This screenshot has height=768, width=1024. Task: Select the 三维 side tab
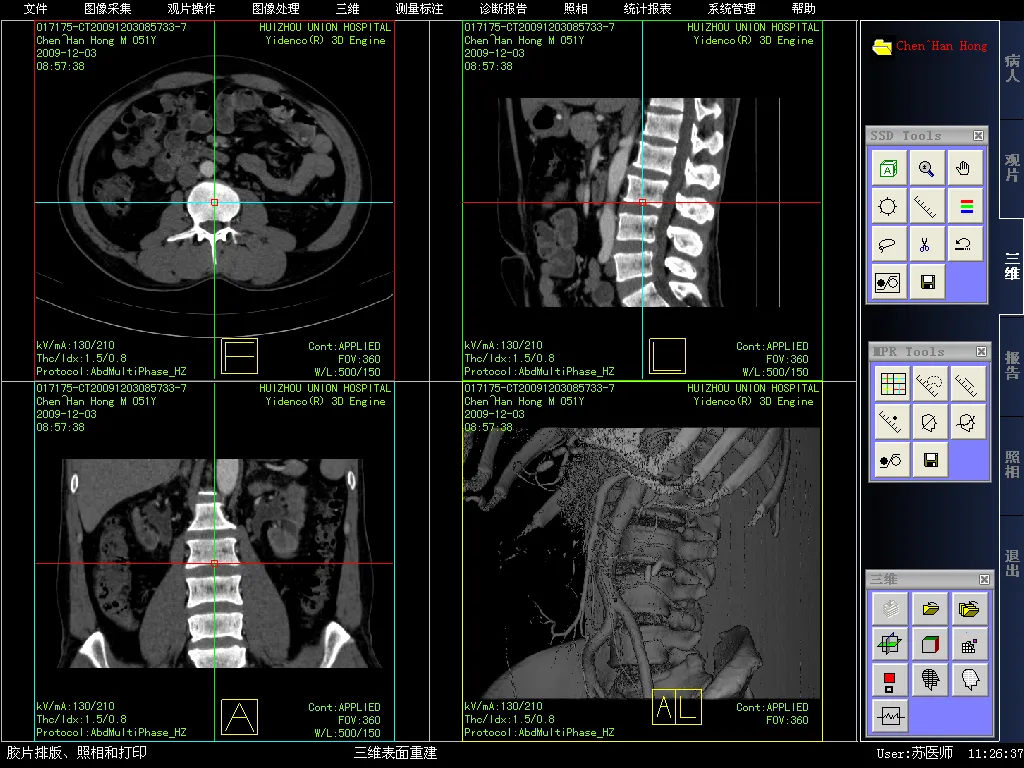[x=1012, y=266]
